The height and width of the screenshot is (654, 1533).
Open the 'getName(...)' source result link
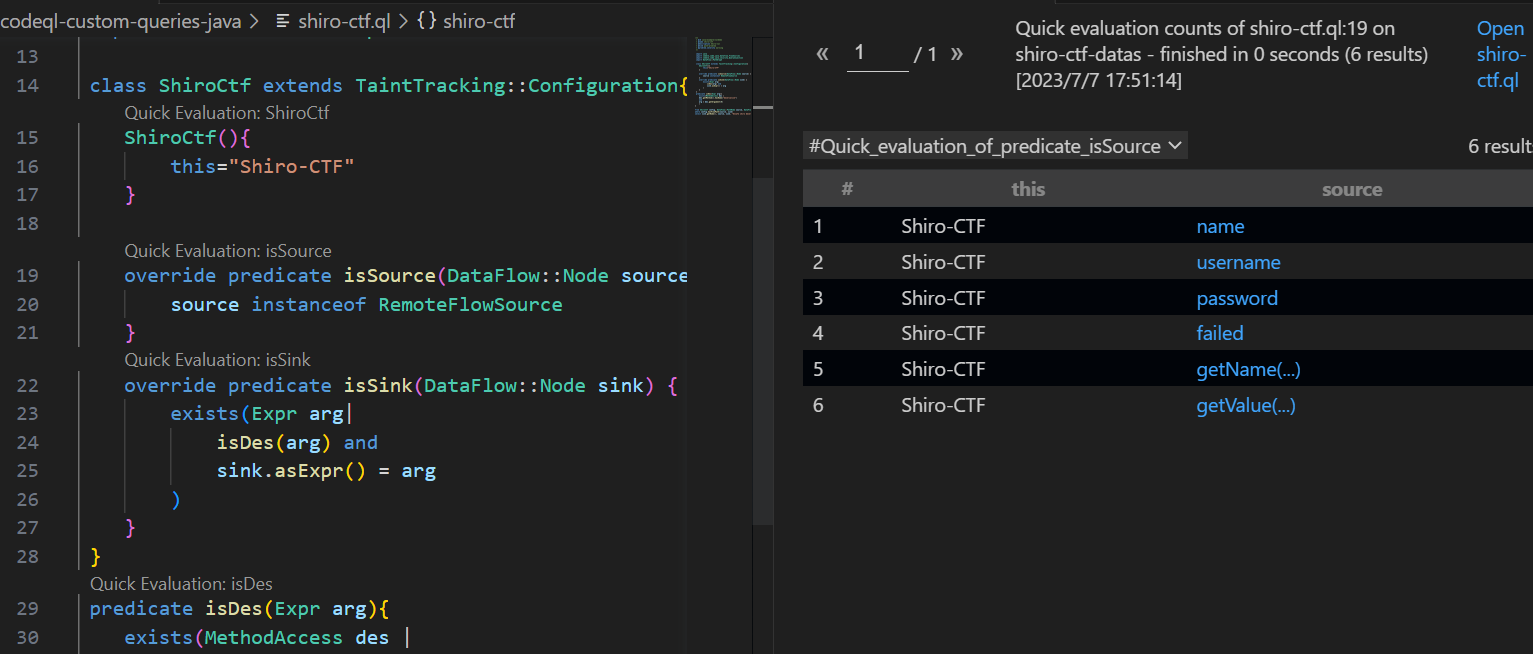pyautogui.click(x=1248, y=369)
